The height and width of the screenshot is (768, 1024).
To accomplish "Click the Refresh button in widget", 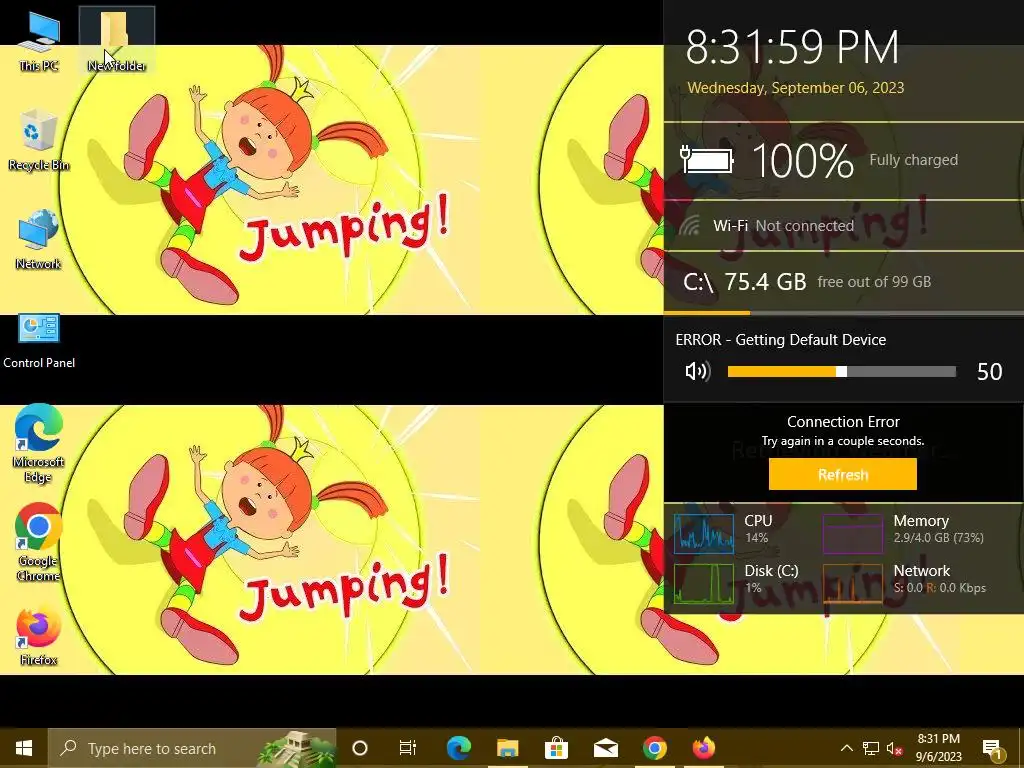I will 842,474.
